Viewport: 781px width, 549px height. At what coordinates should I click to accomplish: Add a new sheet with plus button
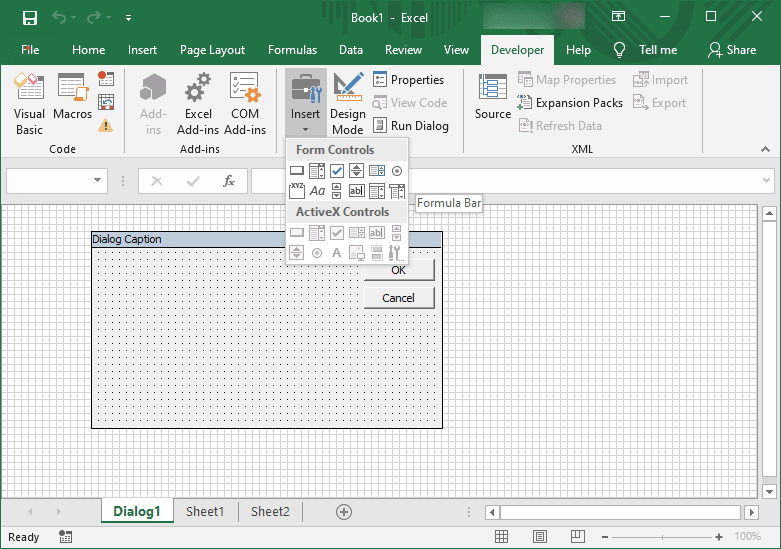344,512
